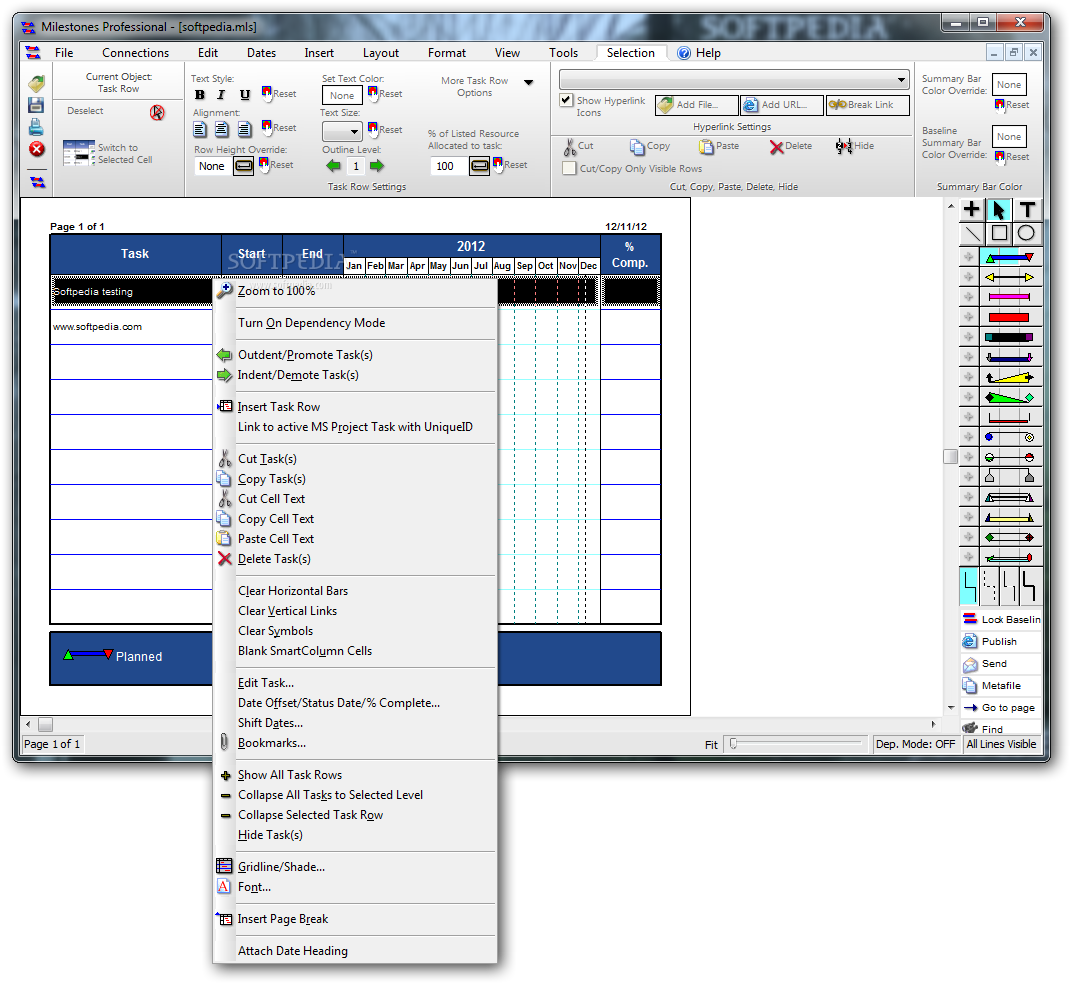
Task: Click the red X icon in left sidebar
Action: click(37, 149)
